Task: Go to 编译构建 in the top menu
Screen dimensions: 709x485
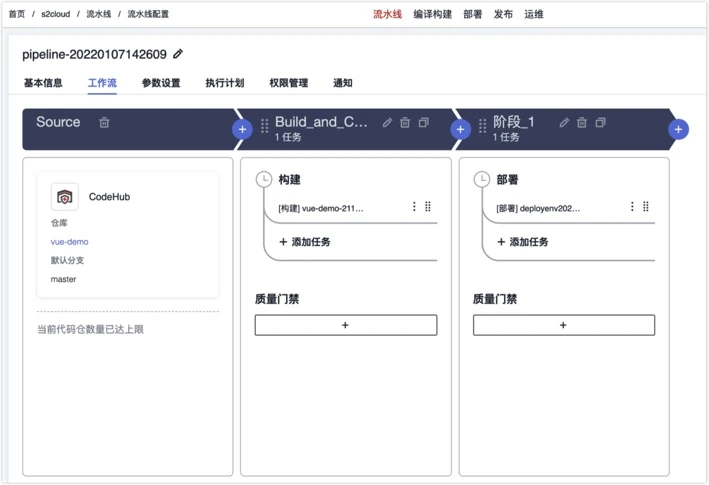Action: (433, 14)
